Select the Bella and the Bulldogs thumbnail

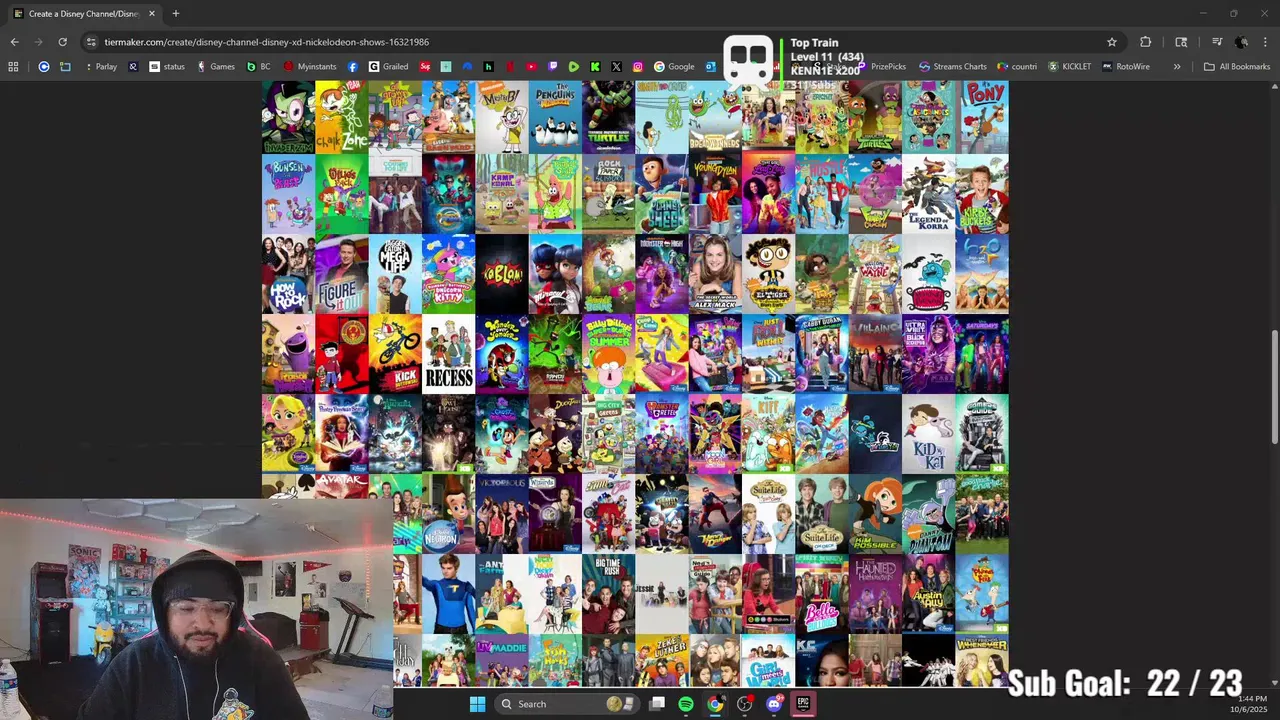pyautogui.click(x=822, y=594)
